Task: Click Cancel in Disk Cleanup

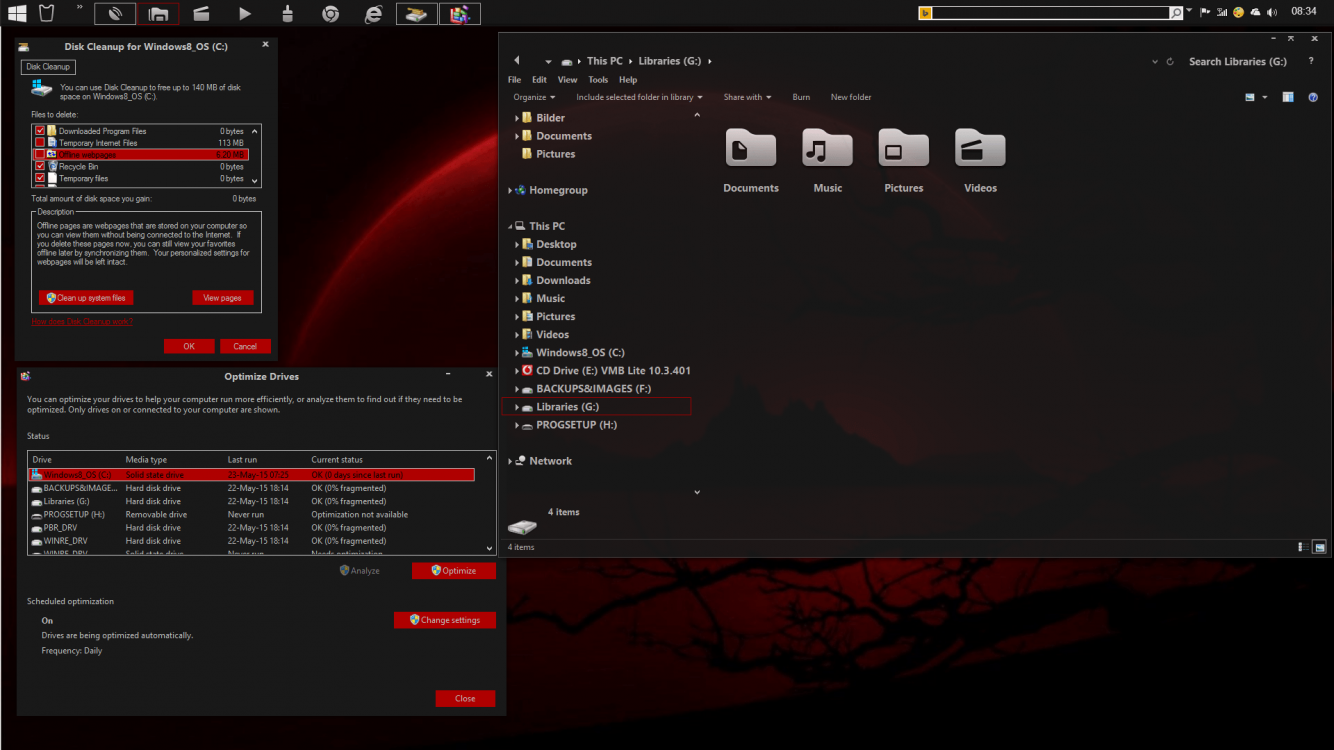Action: point(245,346)
